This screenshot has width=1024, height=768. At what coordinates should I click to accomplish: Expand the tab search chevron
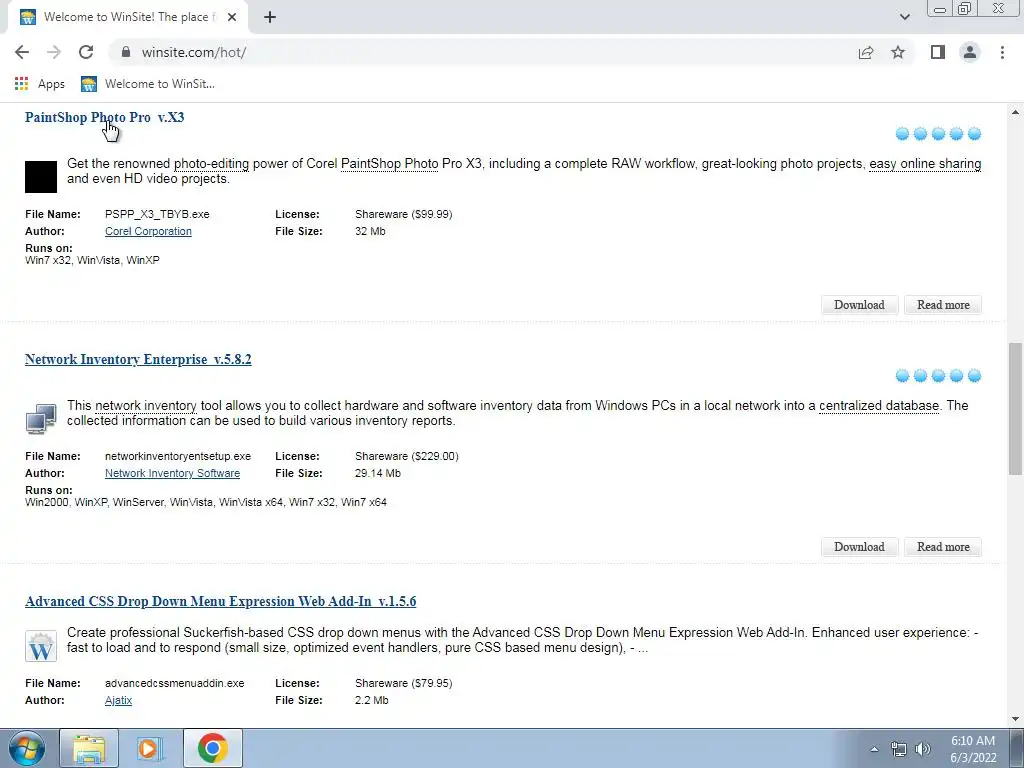pyautogui.click(x=904, y=17)
